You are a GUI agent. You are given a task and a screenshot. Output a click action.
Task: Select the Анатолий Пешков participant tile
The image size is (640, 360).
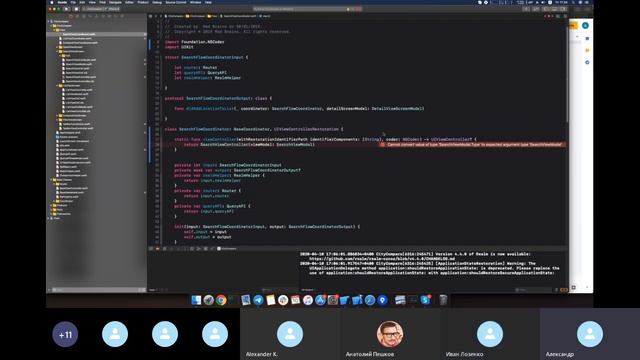point(390,334)
